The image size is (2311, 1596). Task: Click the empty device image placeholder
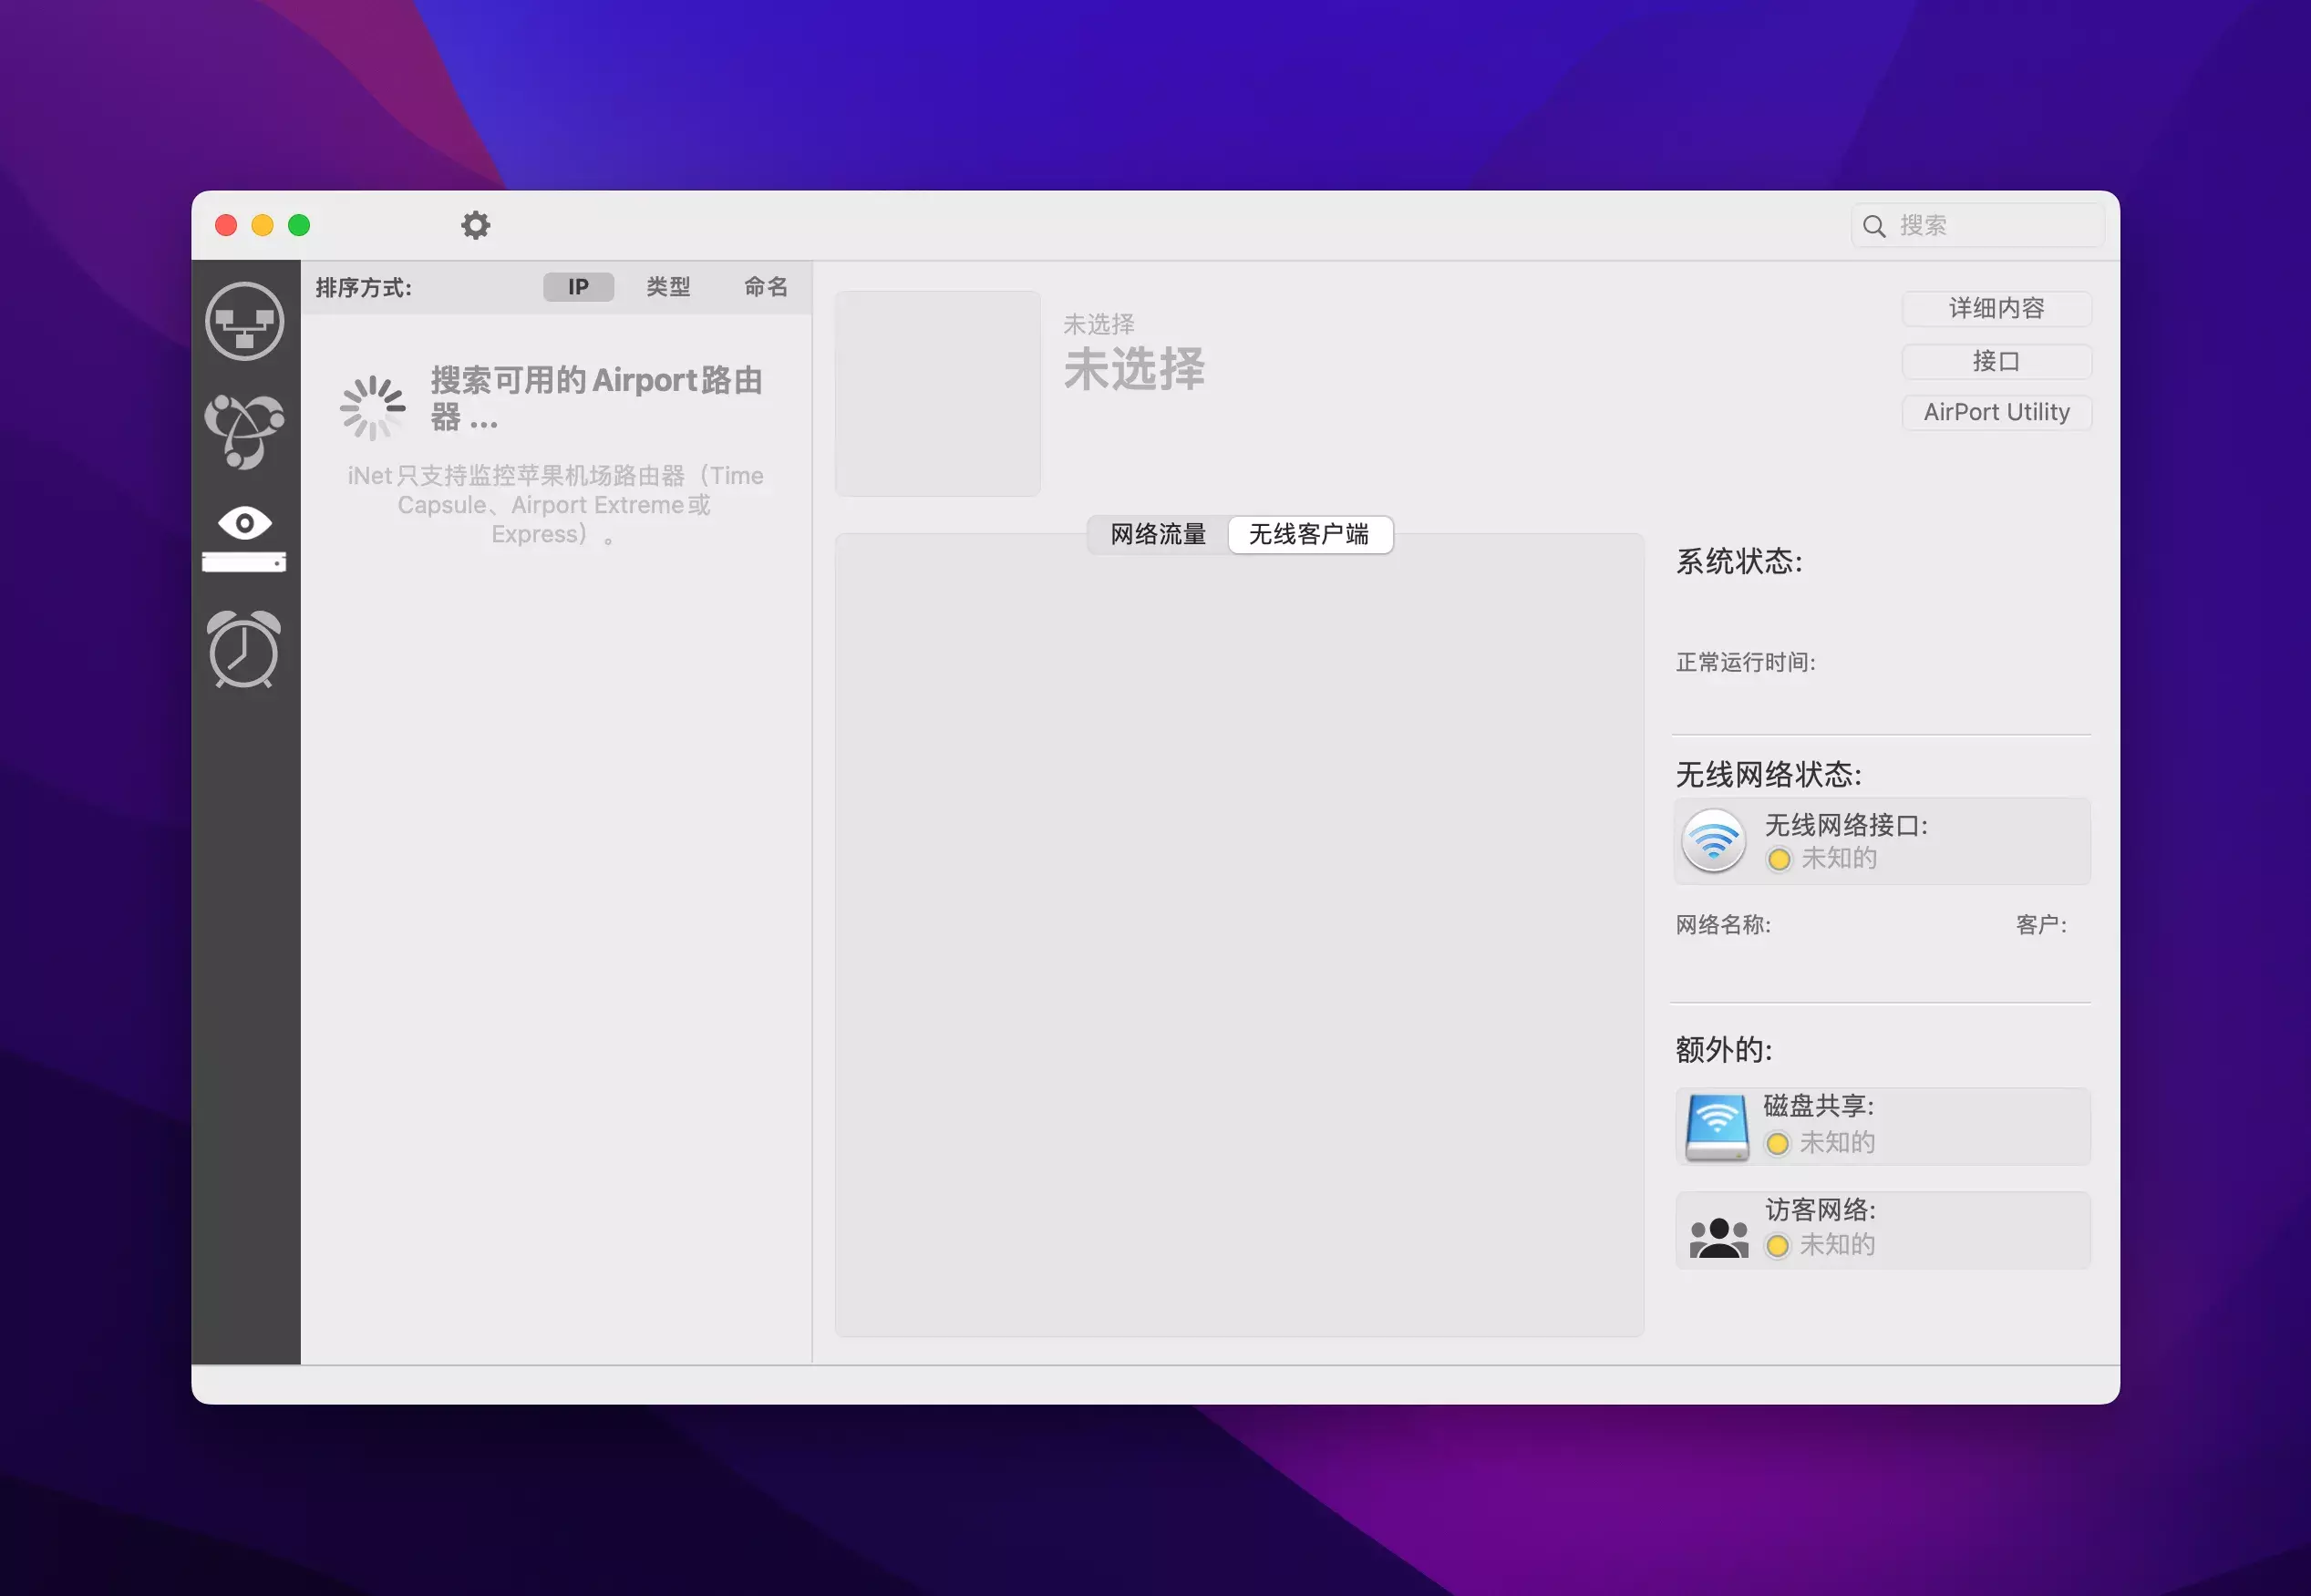[937, 393]
